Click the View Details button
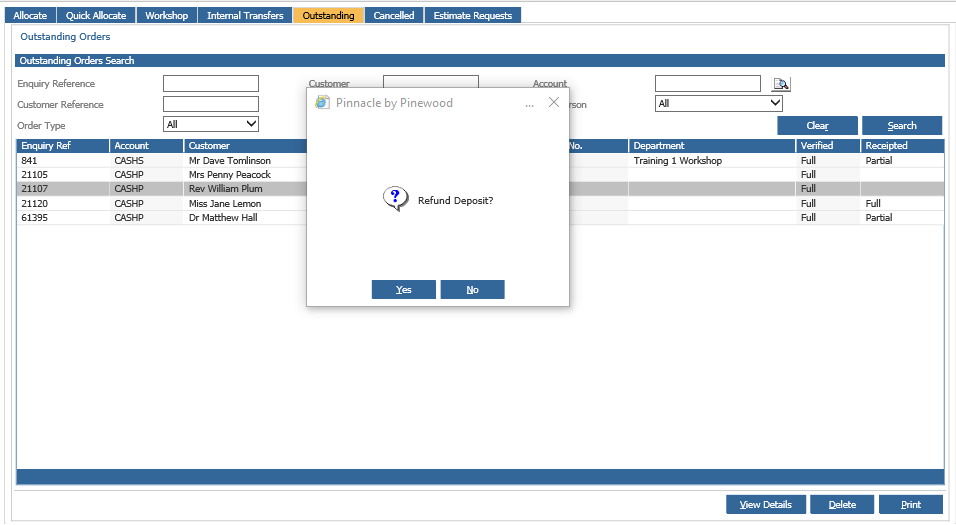The image size is (956, 525). 766,504
